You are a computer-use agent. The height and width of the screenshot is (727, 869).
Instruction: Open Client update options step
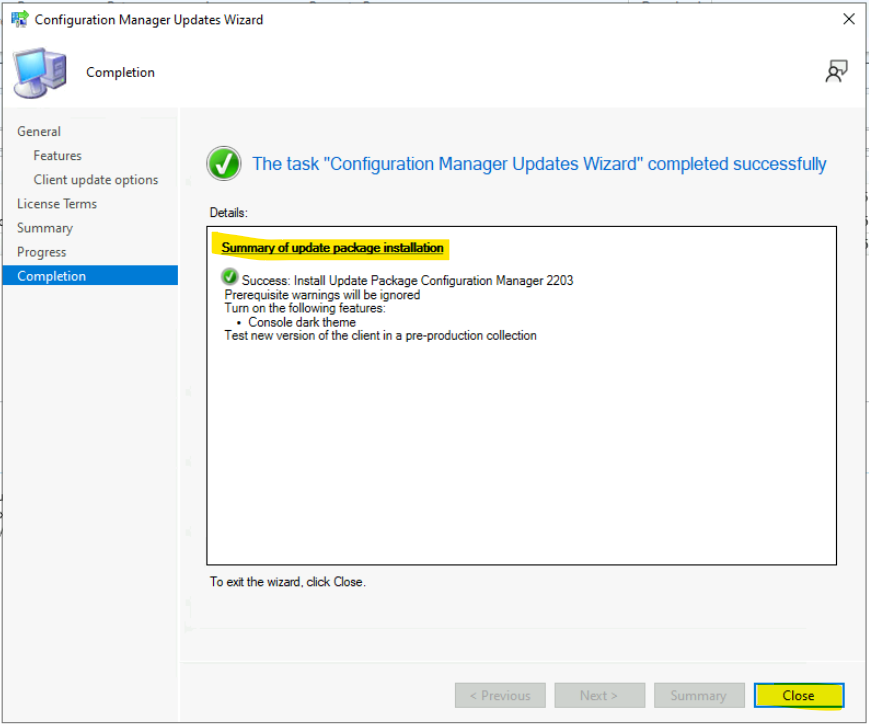(x=96, y=181)
